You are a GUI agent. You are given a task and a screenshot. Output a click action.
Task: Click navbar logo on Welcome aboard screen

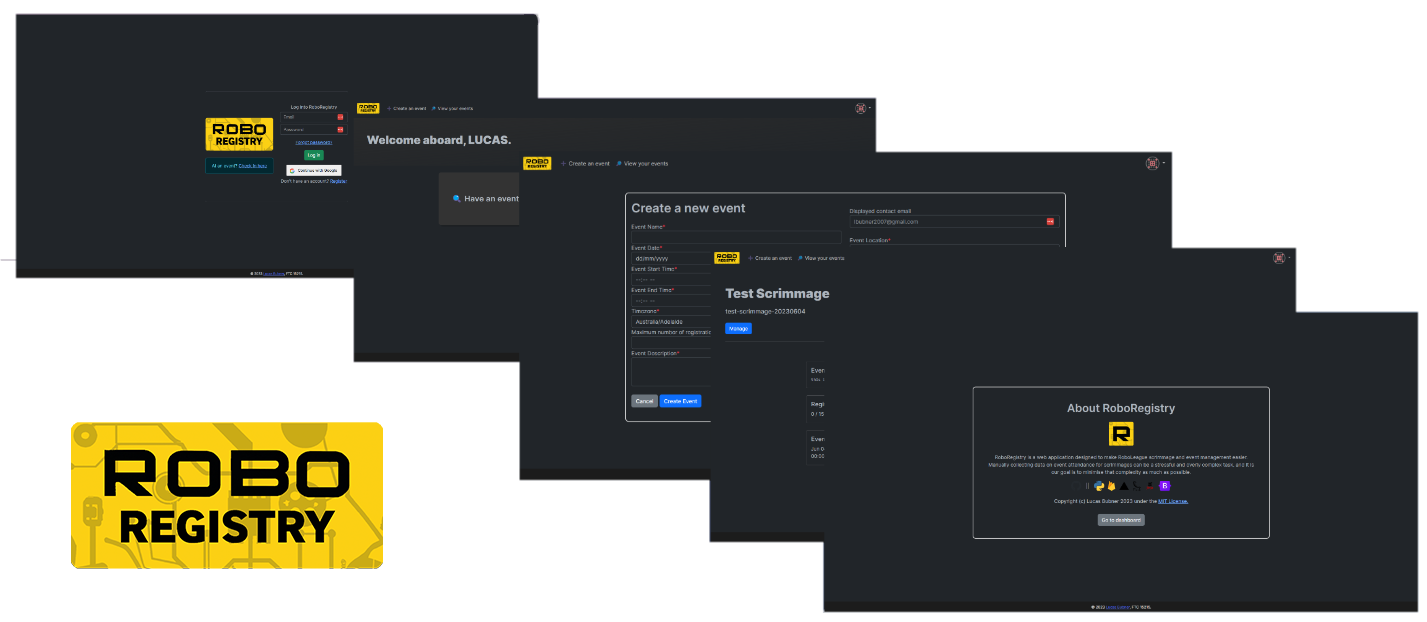click(368, 108)
